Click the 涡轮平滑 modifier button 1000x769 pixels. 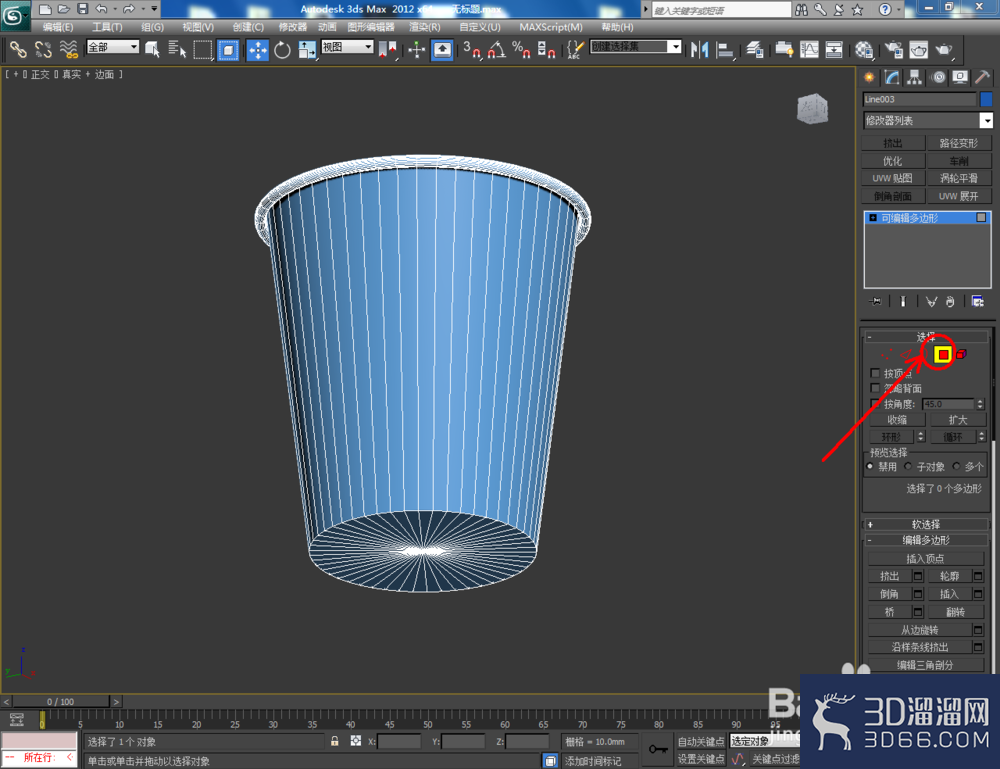click(x=959, y=178)
